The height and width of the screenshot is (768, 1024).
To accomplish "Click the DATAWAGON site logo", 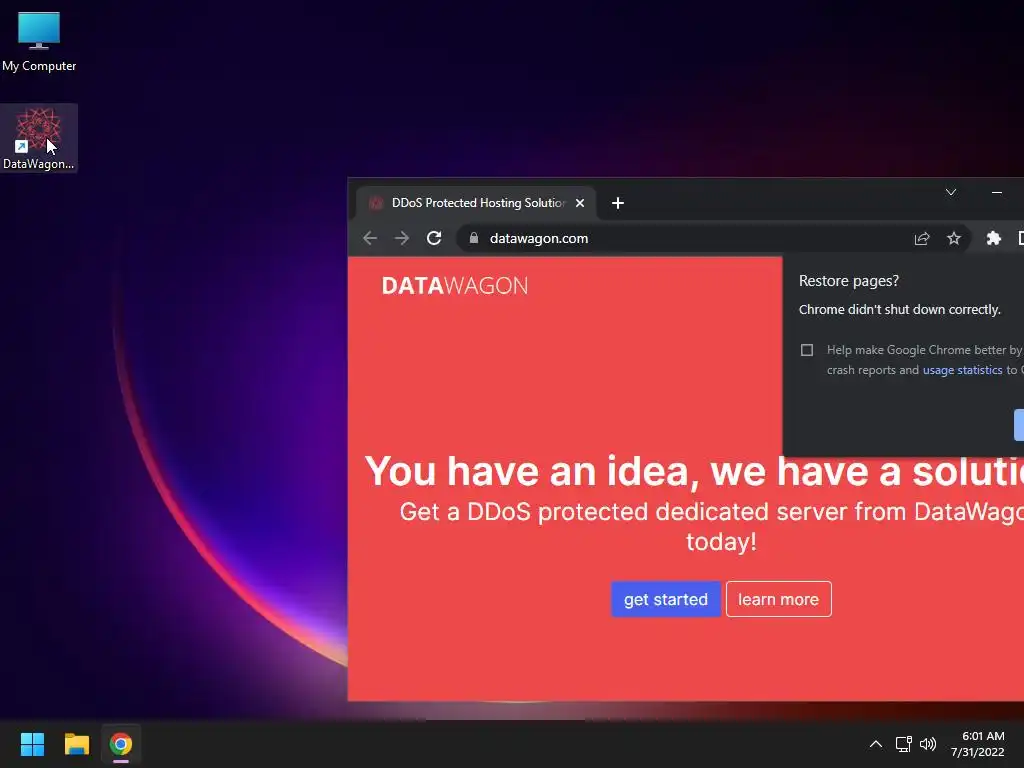I will pos(455,286).
